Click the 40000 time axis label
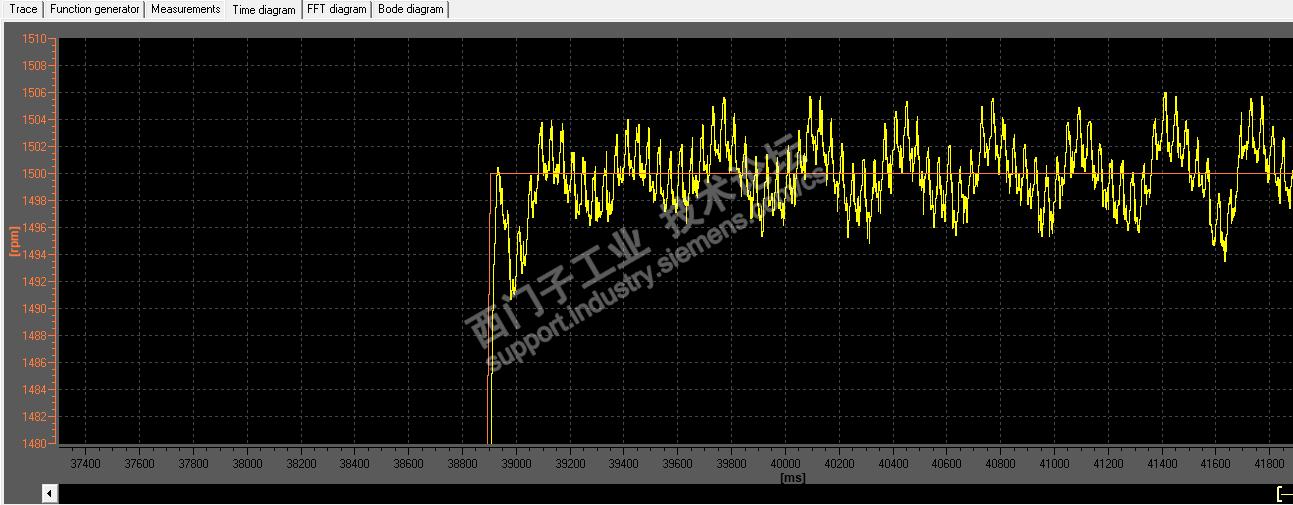Screen dimensions: 1293x505 [x=786, y=465]
